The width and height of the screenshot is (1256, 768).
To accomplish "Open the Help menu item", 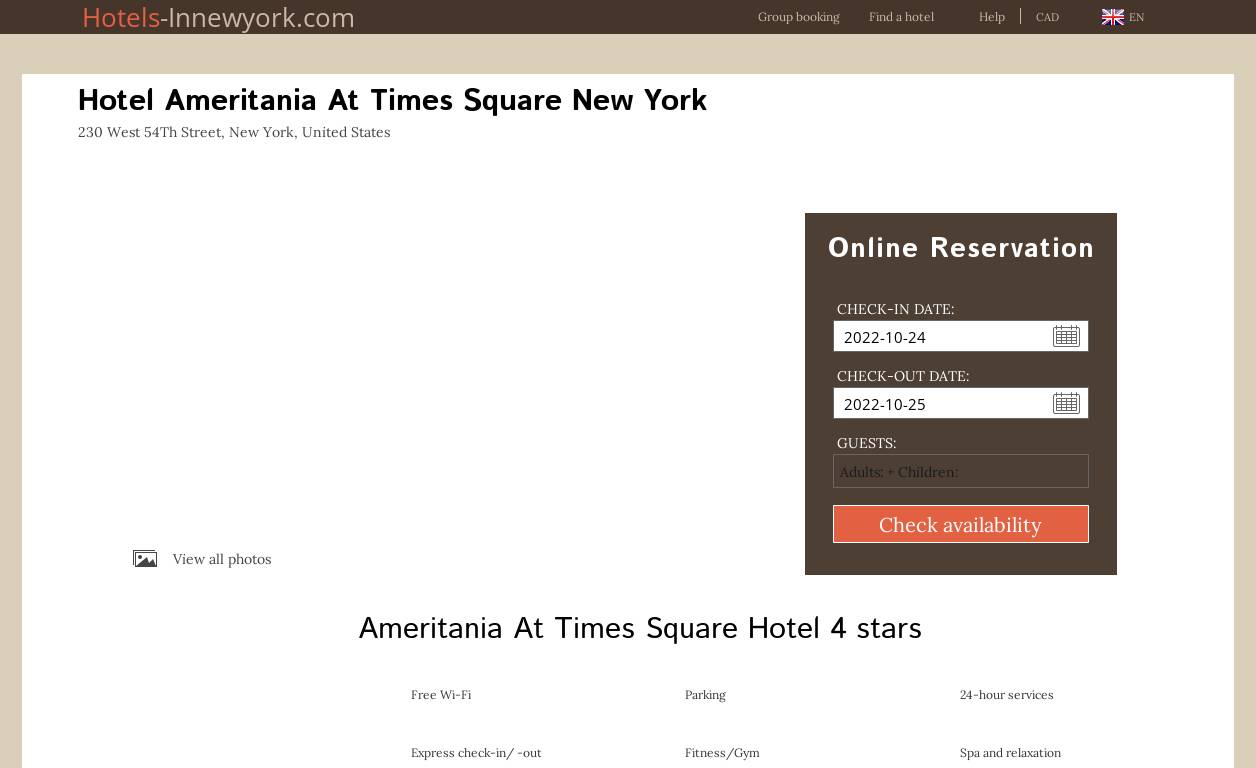I will tap(991, 17).
